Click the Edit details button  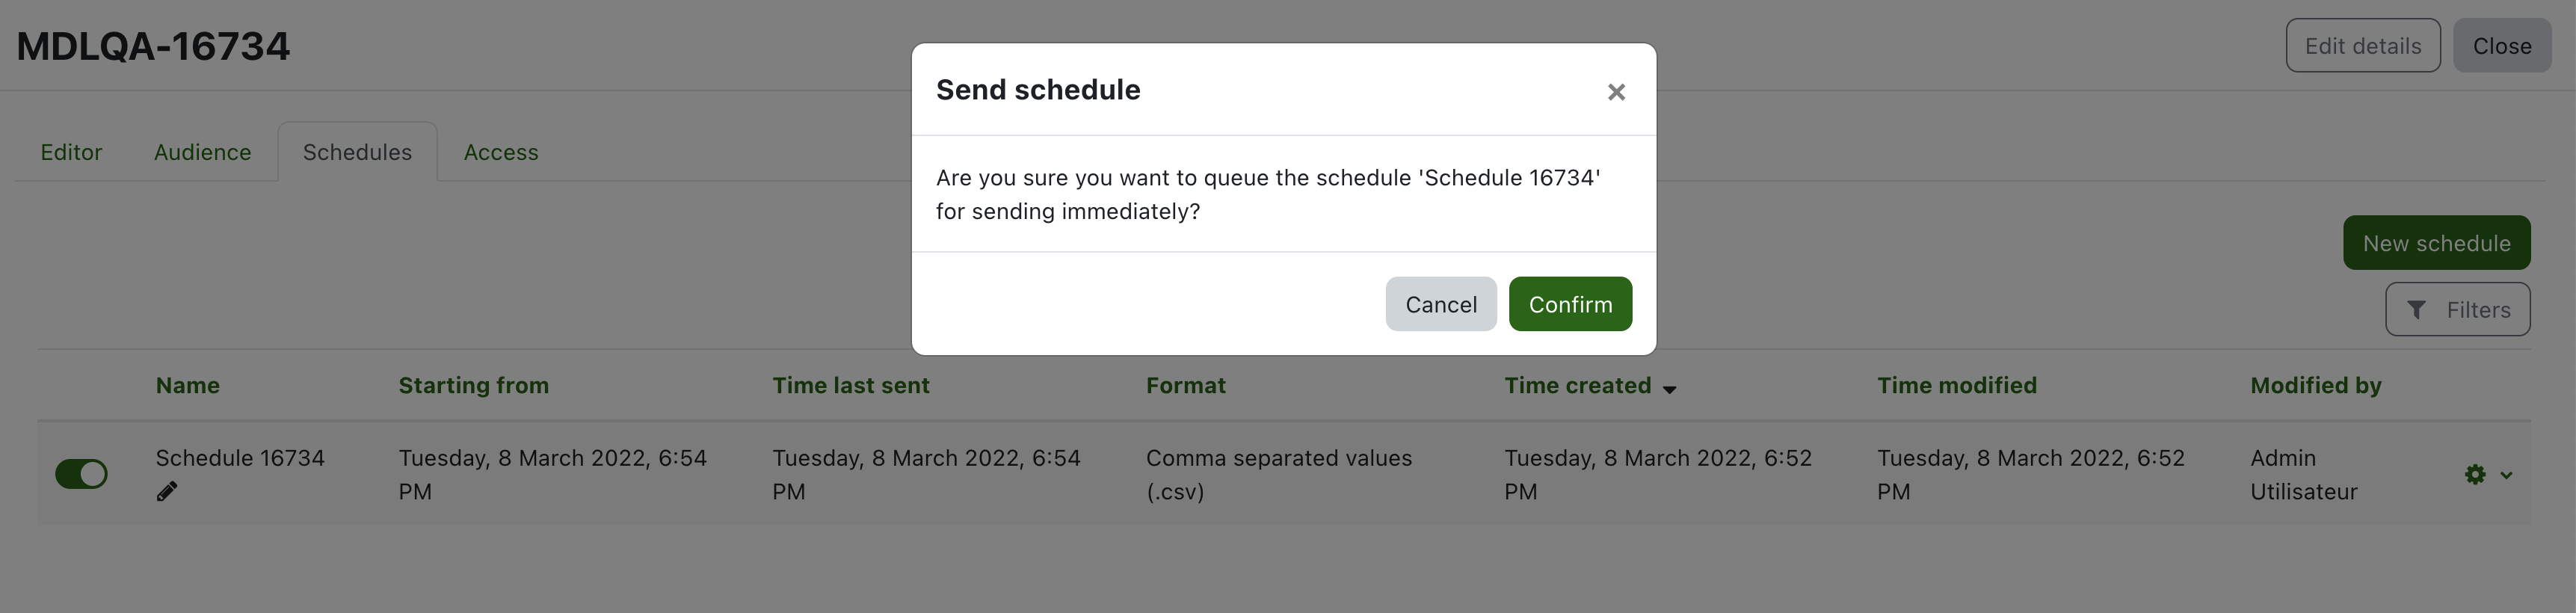click(2363, 46)
